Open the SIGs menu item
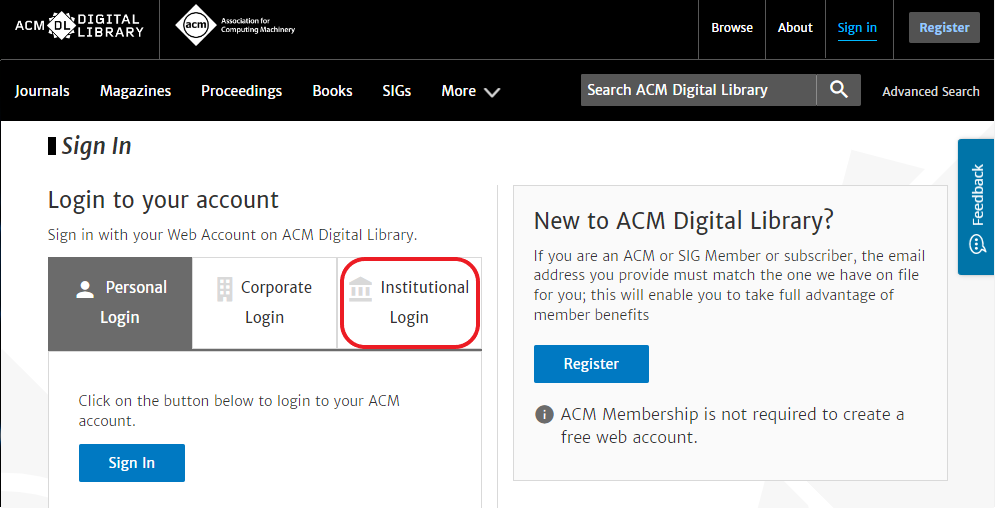The height and width of the screenshot is (508, 995). 397,91
